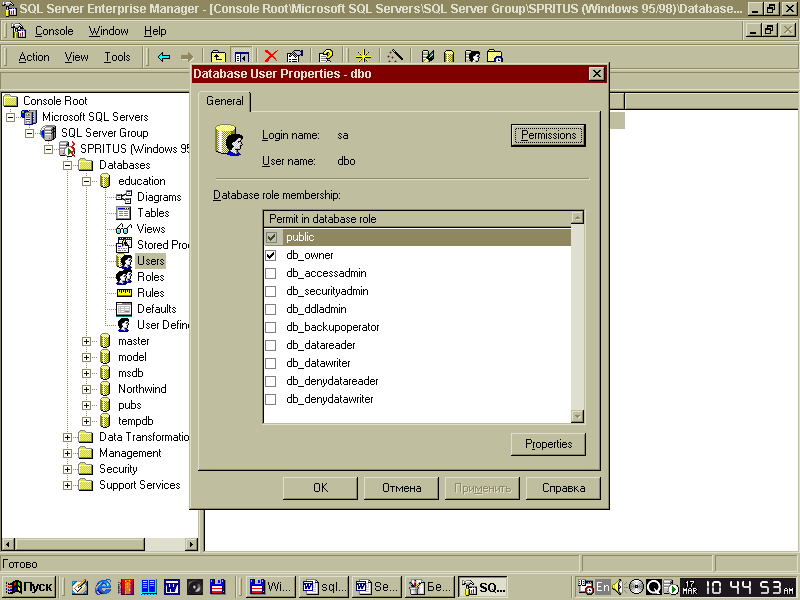Tick the db_datareader checkbox
Image resolution: width=800 pixels, height=600 pixels.
click(271, 345)
